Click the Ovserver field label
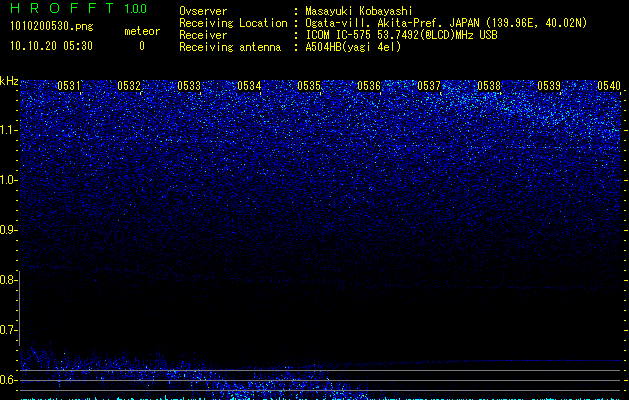 (203, 11)
